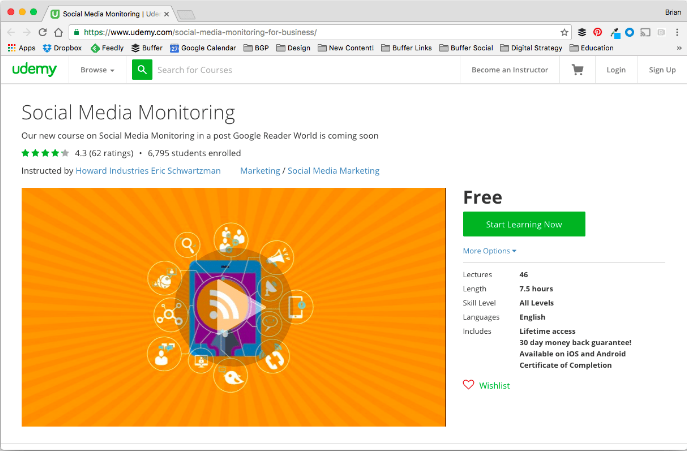Click the Wishlist heart icon
Image resolution: width=687 pixels, height=451 pixels.
pos(468,385)
